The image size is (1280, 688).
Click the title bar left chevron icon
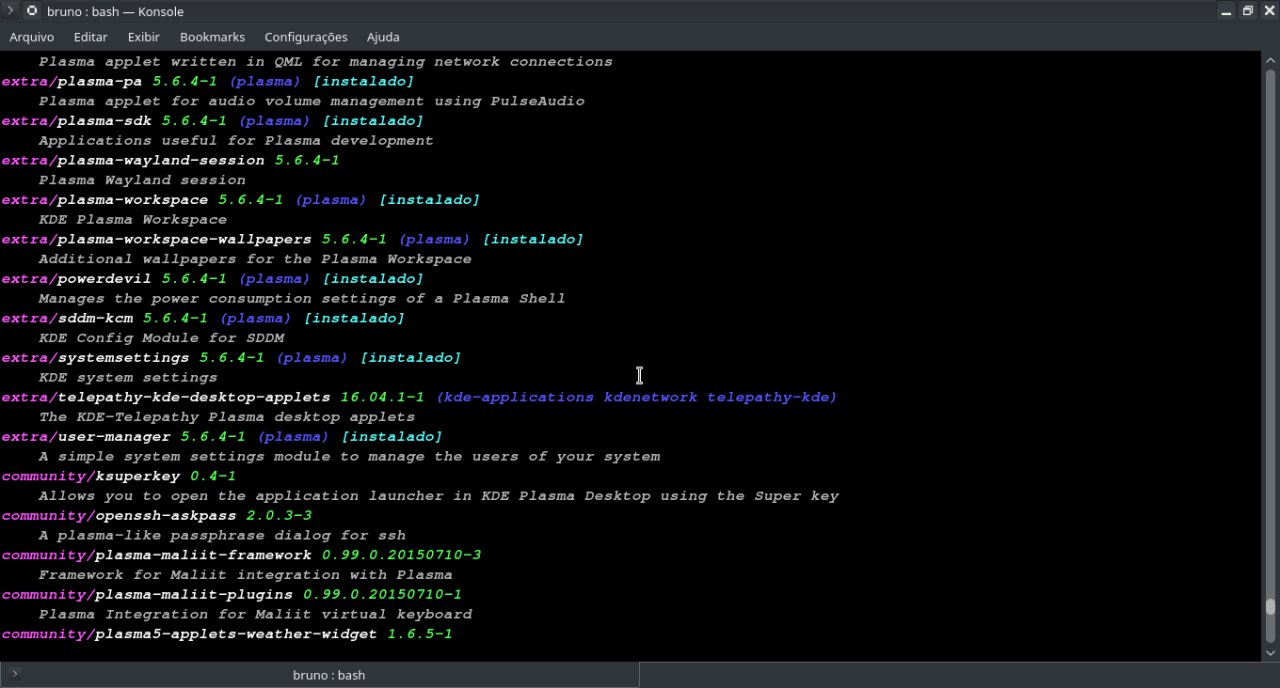click(x=10, y=10)
